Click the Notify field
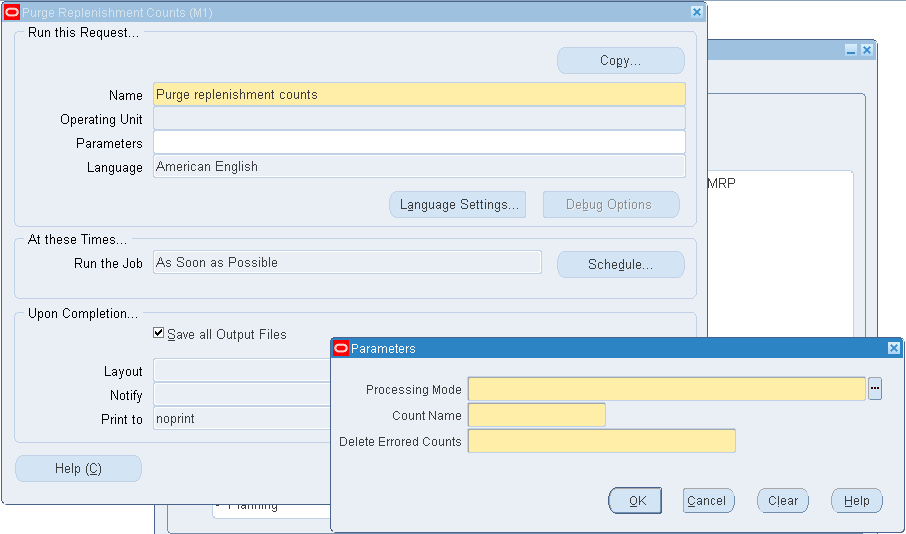The width and height of the screenshot is (906, 534). coord(242,395)
